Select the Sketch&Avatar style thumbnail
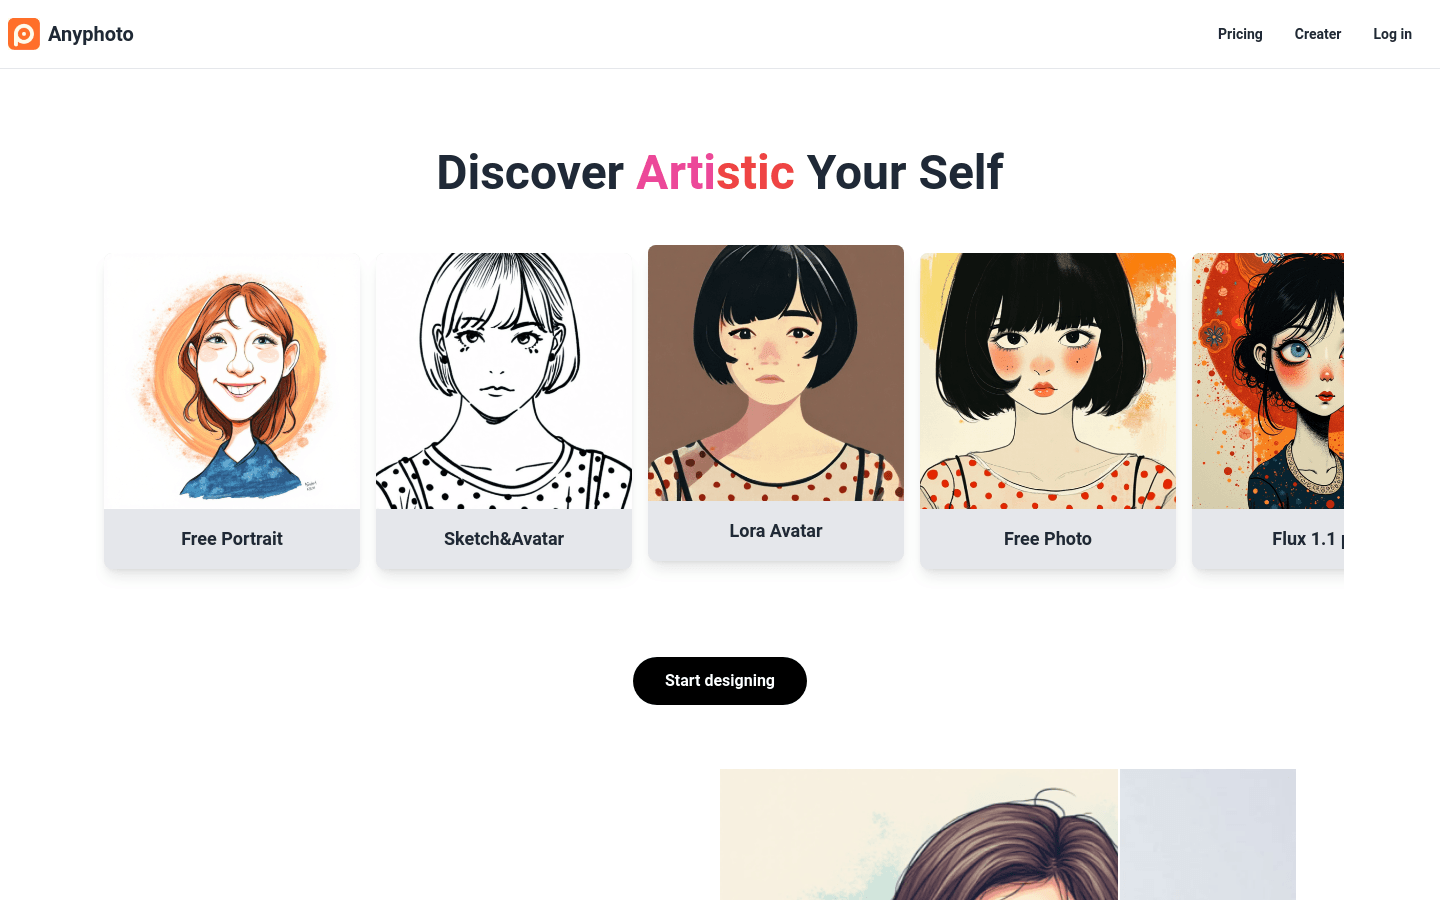The image size is (1440, 900). point(503,380)
